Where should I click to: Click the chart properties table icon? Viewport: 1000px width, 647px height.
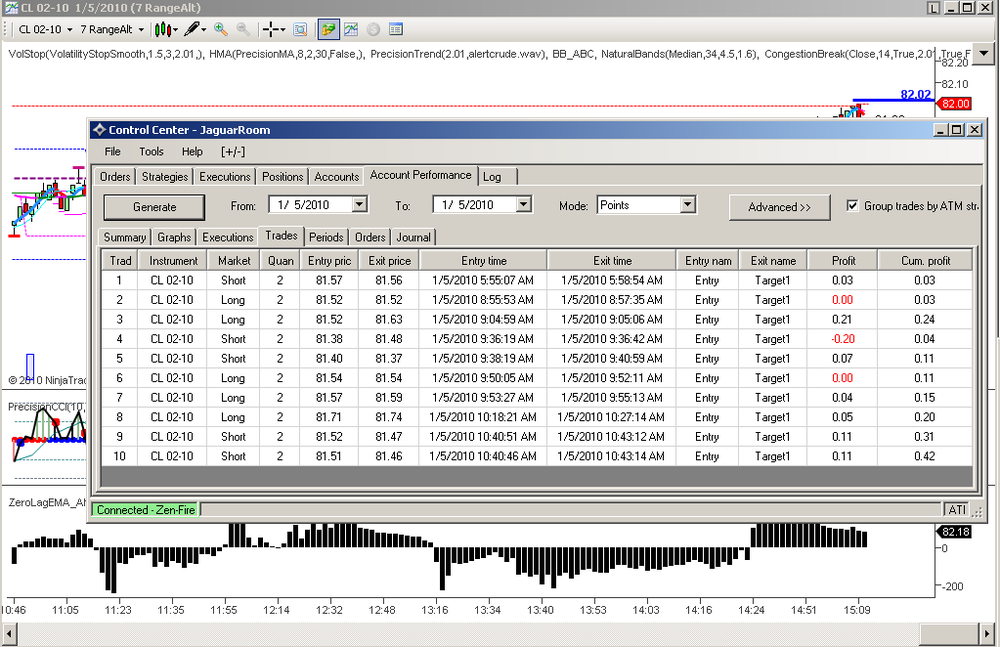tap(395, 29)
